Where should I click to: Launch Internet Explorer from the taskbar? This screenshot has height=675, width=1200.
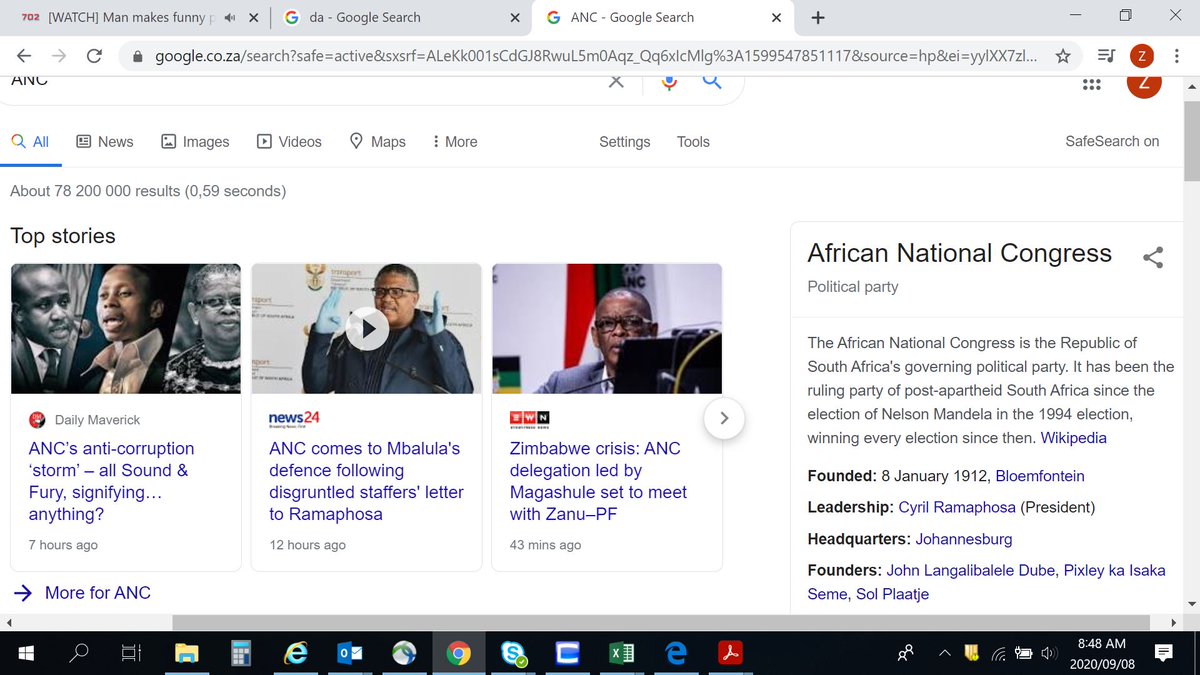(x=295, y=653)
